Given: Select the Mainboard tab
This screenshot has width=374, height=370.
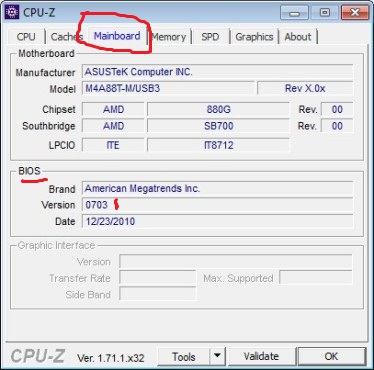Looking at the screenshot, I should click(117, 36).
